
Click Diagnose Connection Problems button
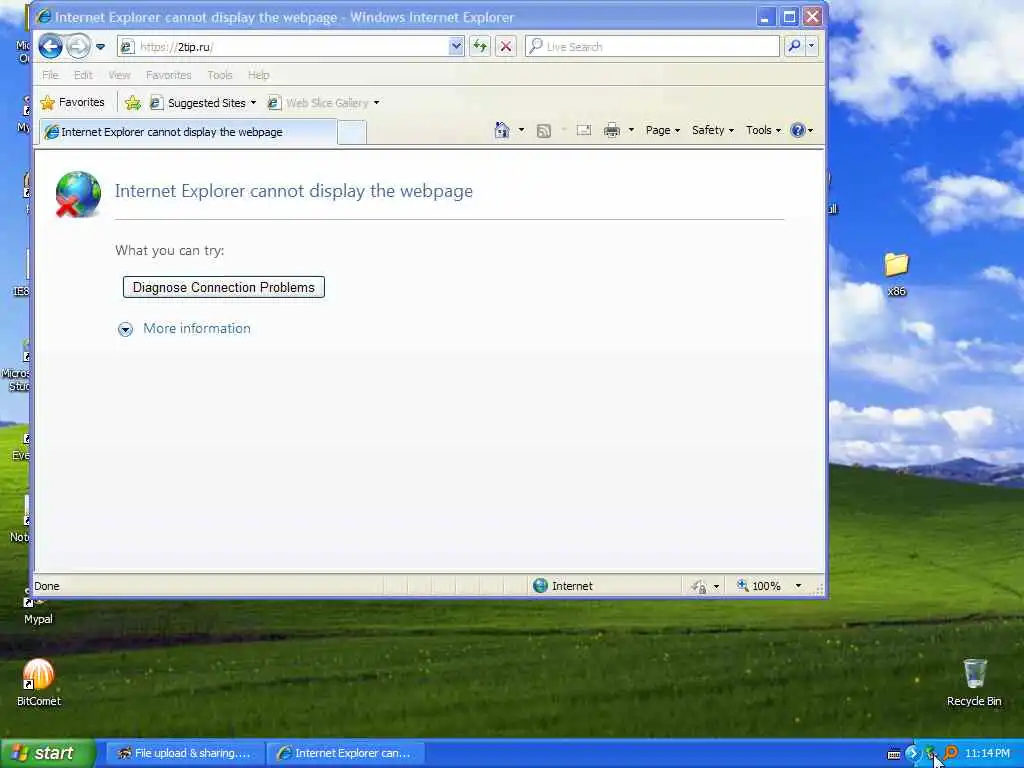pyautogui.click(x=224, y=287)
